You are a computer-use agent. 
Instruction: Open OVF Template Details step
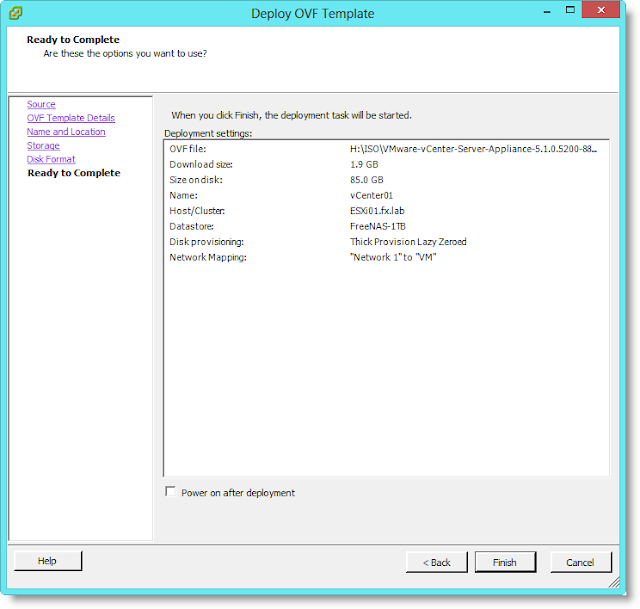(x=71, y=118)
